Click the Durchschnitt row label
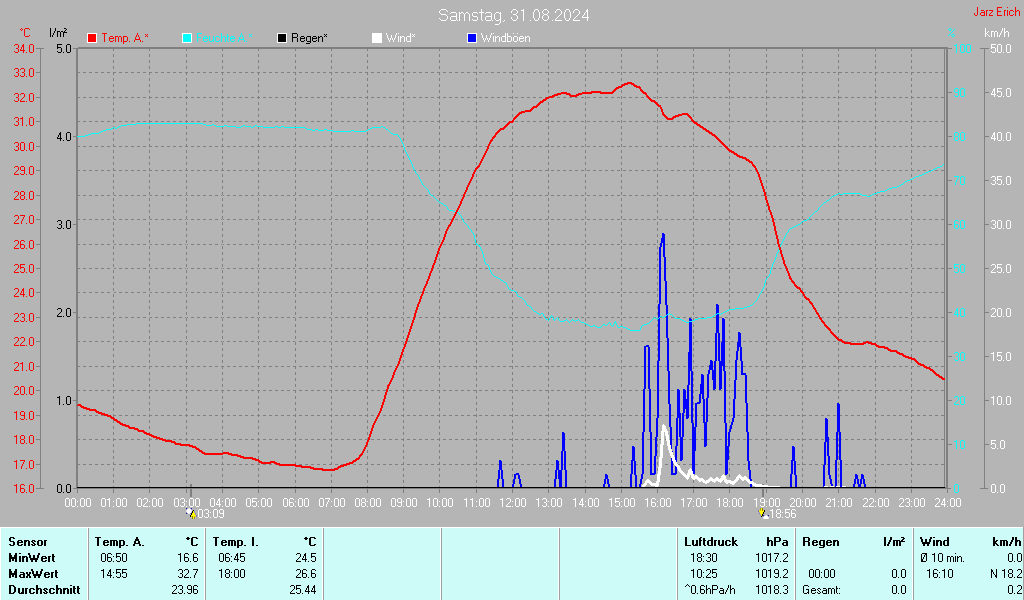This screenshot has height=600, width=1024. [x=44, y=590]
